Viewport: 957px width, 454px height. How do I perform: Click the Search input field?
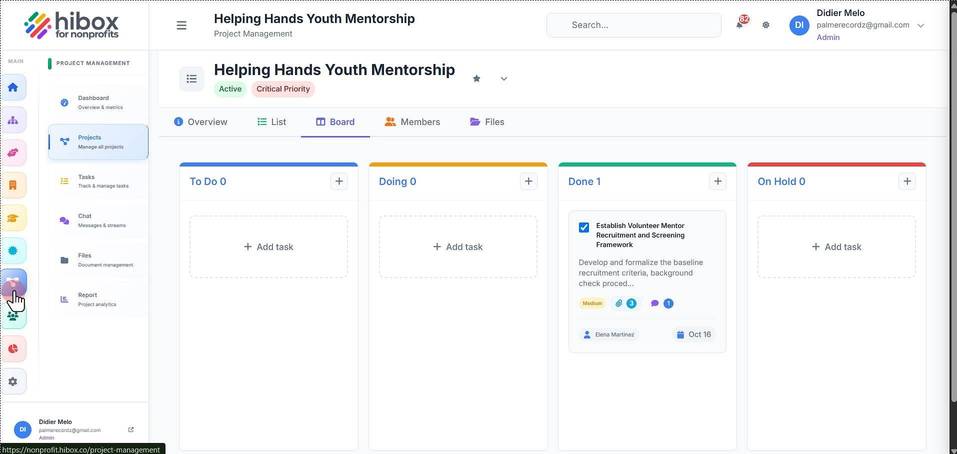pos(634,25)
